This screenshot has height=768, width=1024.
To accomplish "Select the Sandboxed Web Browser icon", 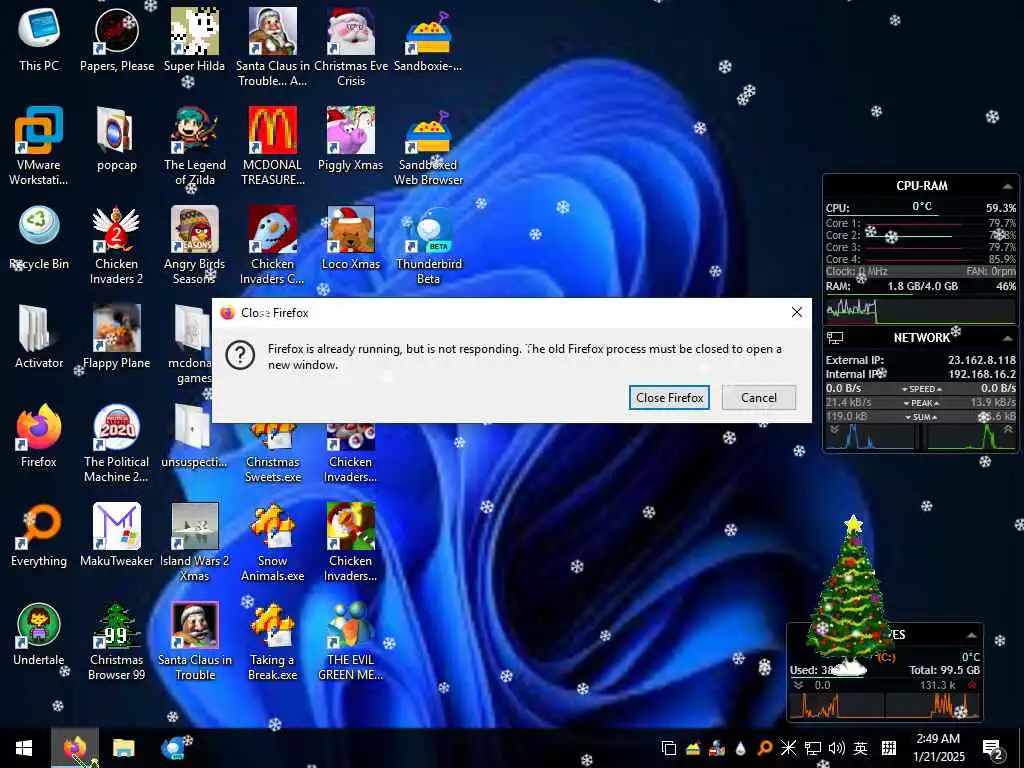I will click(x=428, y=145).
